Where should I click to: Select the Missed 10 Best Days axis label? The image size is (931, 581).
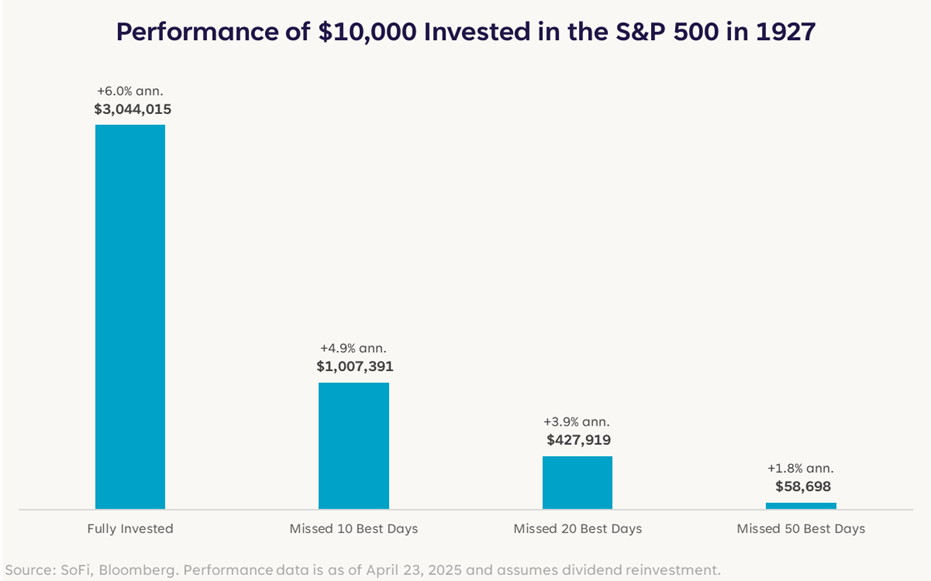(x=354, y=528)
